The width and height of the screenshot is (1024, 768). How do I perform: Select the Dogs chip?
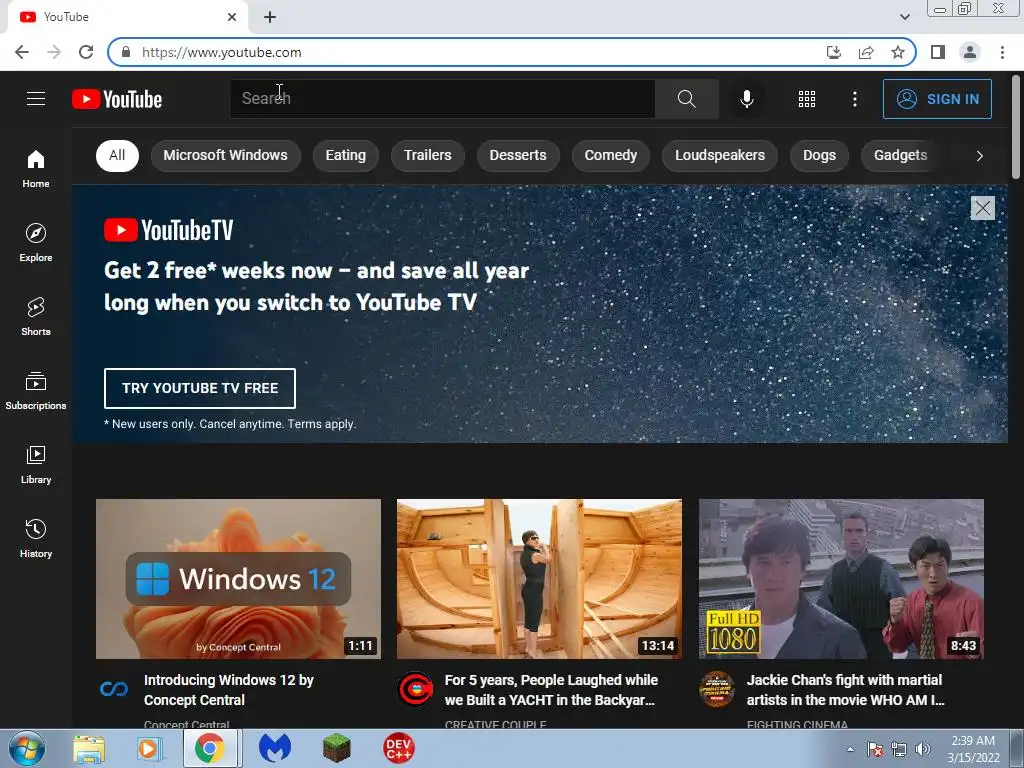[819, 155]
